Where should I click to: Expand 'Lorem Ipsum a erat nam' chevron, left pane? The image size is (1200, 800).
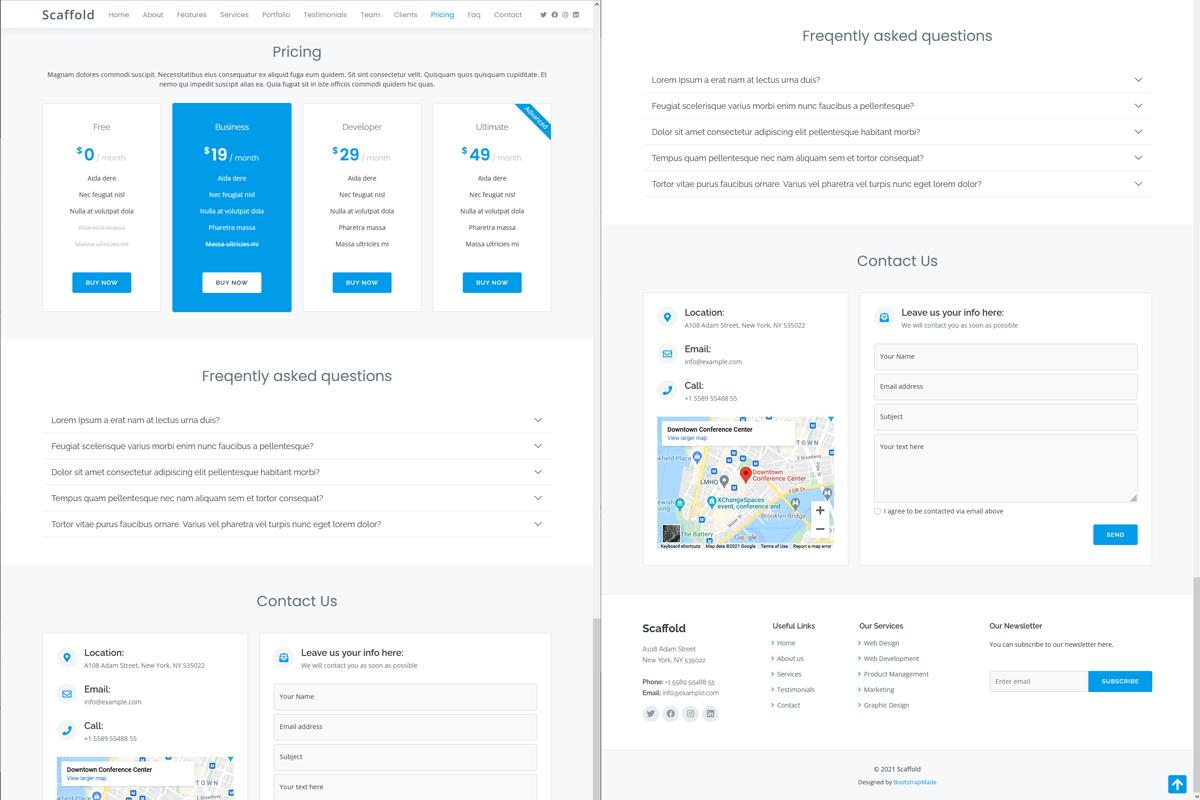point(538,420)
